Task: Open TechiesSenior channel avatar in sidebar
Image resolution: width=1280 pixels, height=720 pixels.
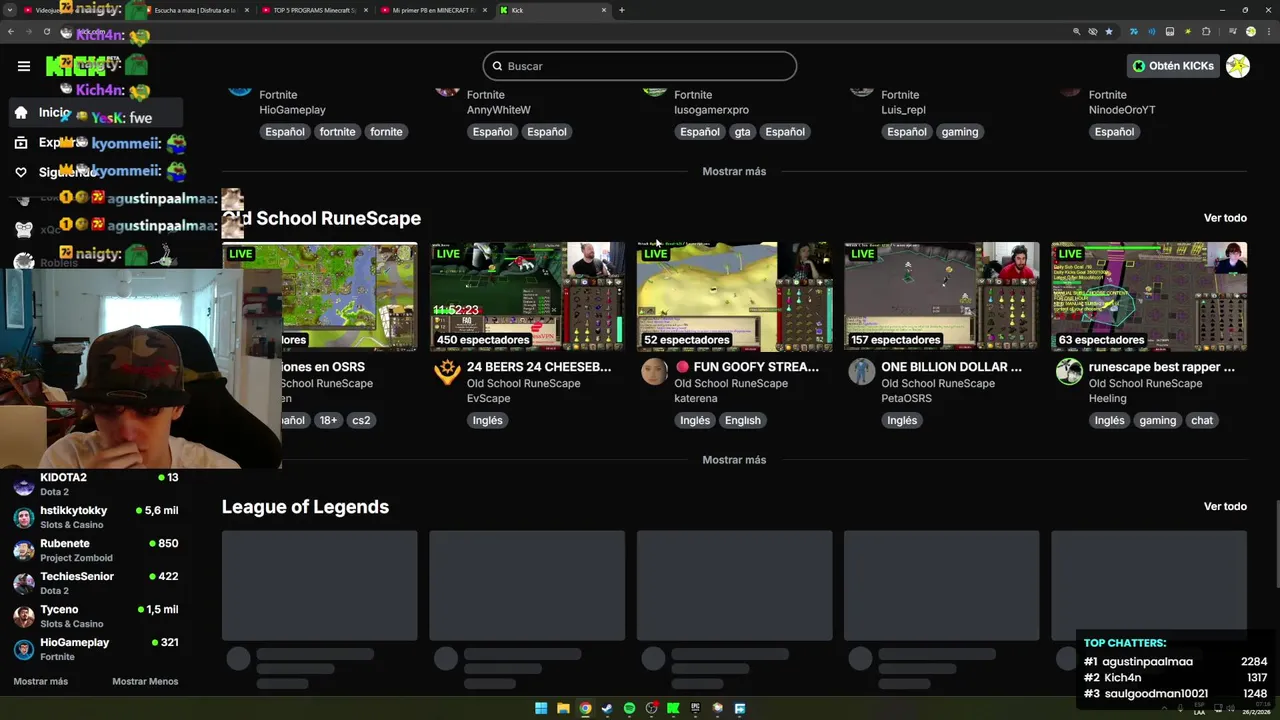Action: [x=24, y=584]
